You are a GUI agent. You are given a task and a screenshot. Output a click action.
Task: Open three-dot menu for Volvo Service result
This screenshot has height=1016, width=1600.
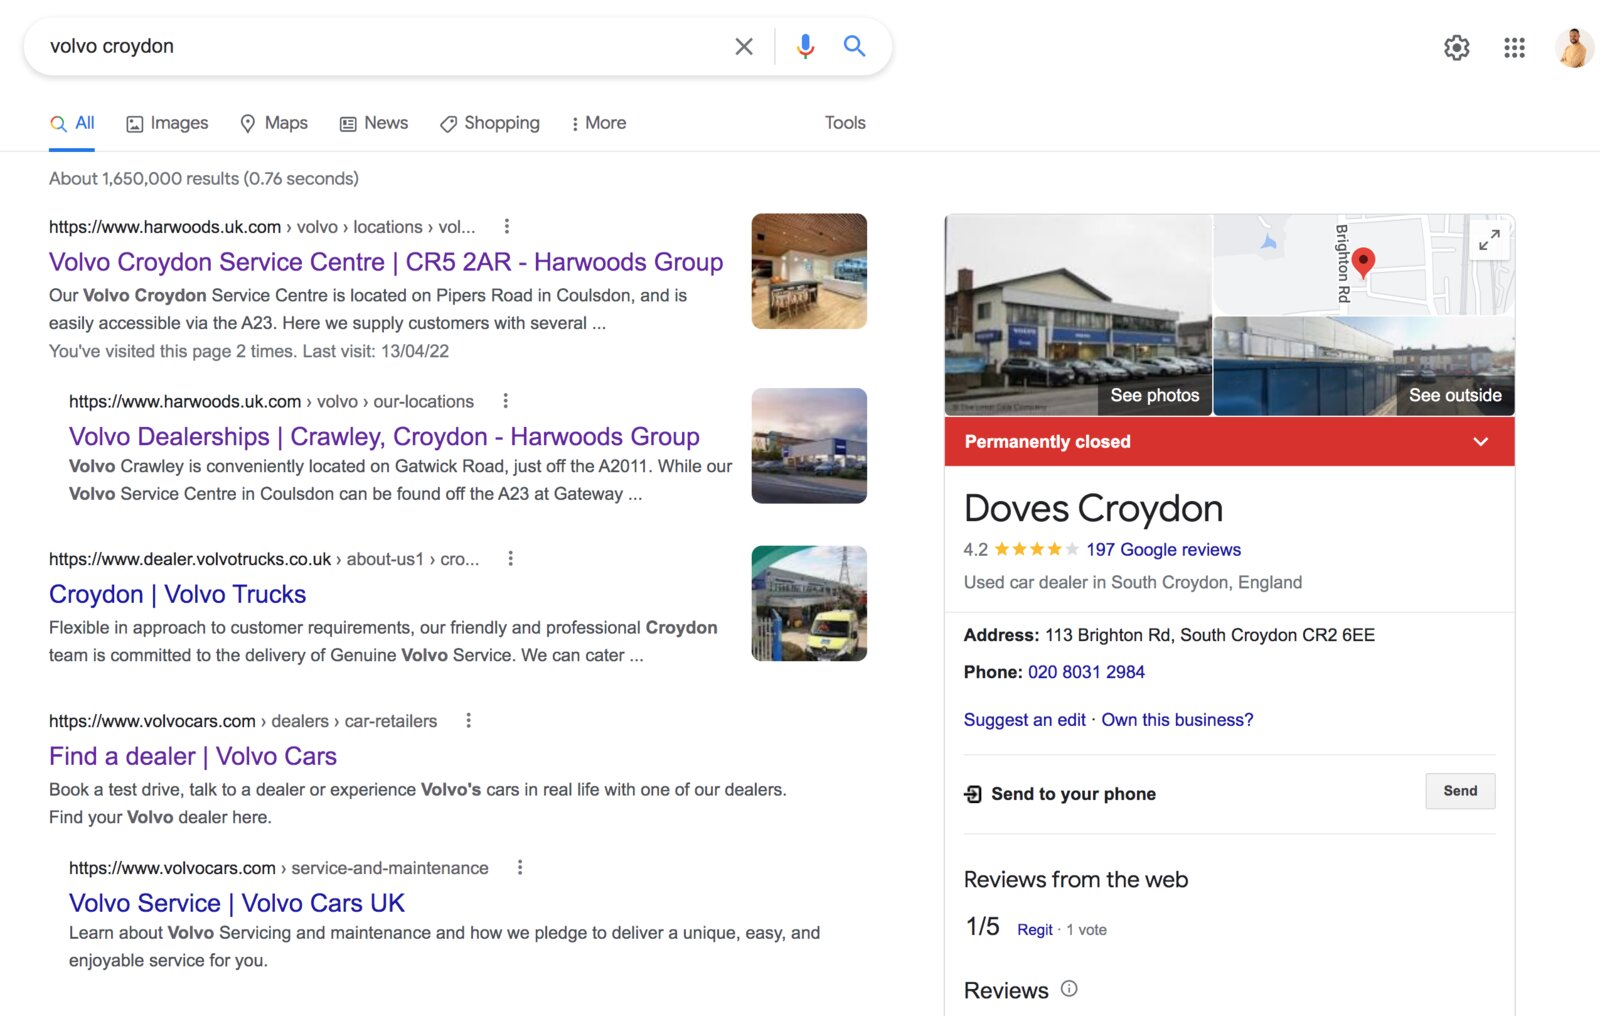(x=520, y=867)
